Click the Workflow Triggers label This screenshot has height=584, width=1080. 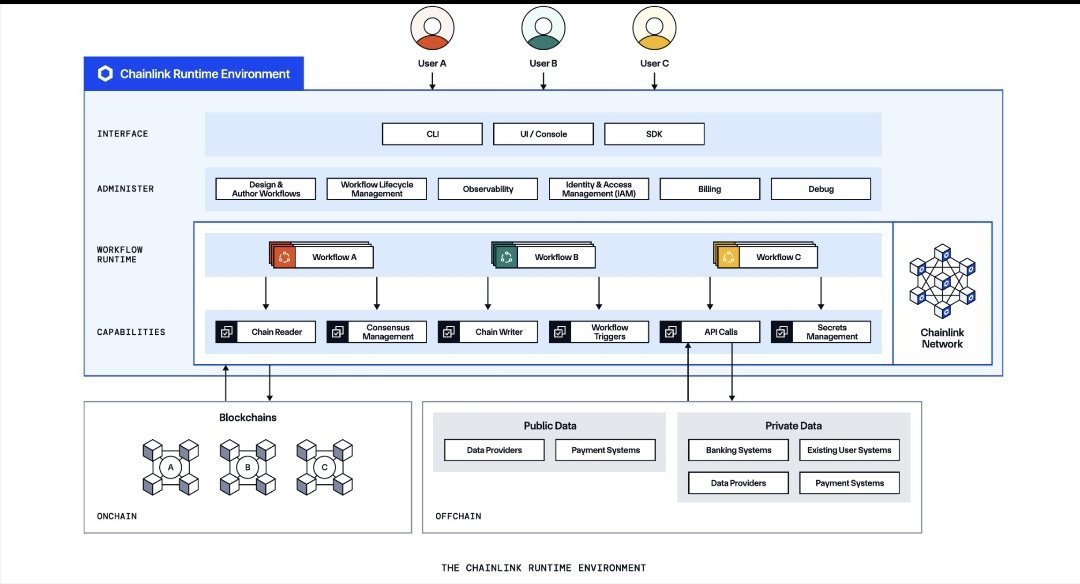(x=610, y=332)
